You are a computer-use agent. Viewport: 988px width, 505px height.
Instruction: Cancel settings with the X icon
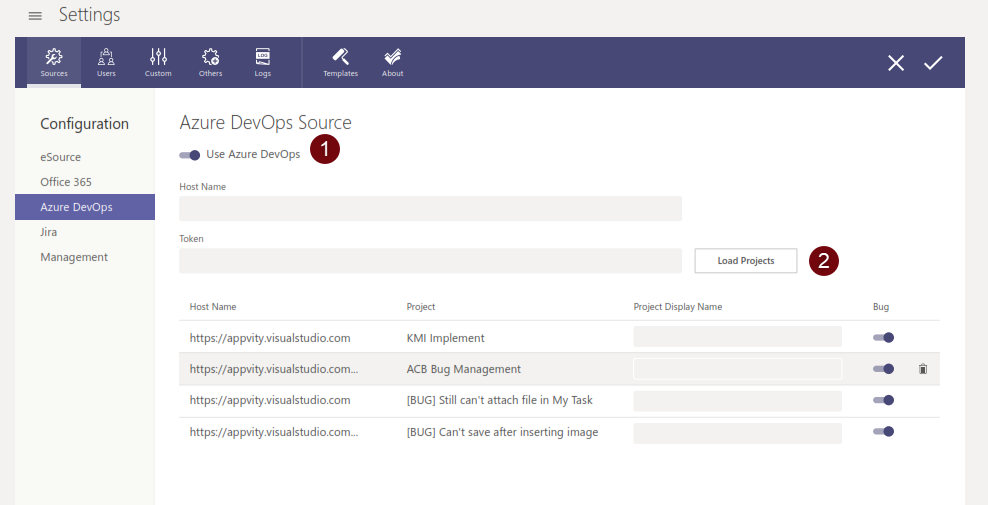click(896, 63)
